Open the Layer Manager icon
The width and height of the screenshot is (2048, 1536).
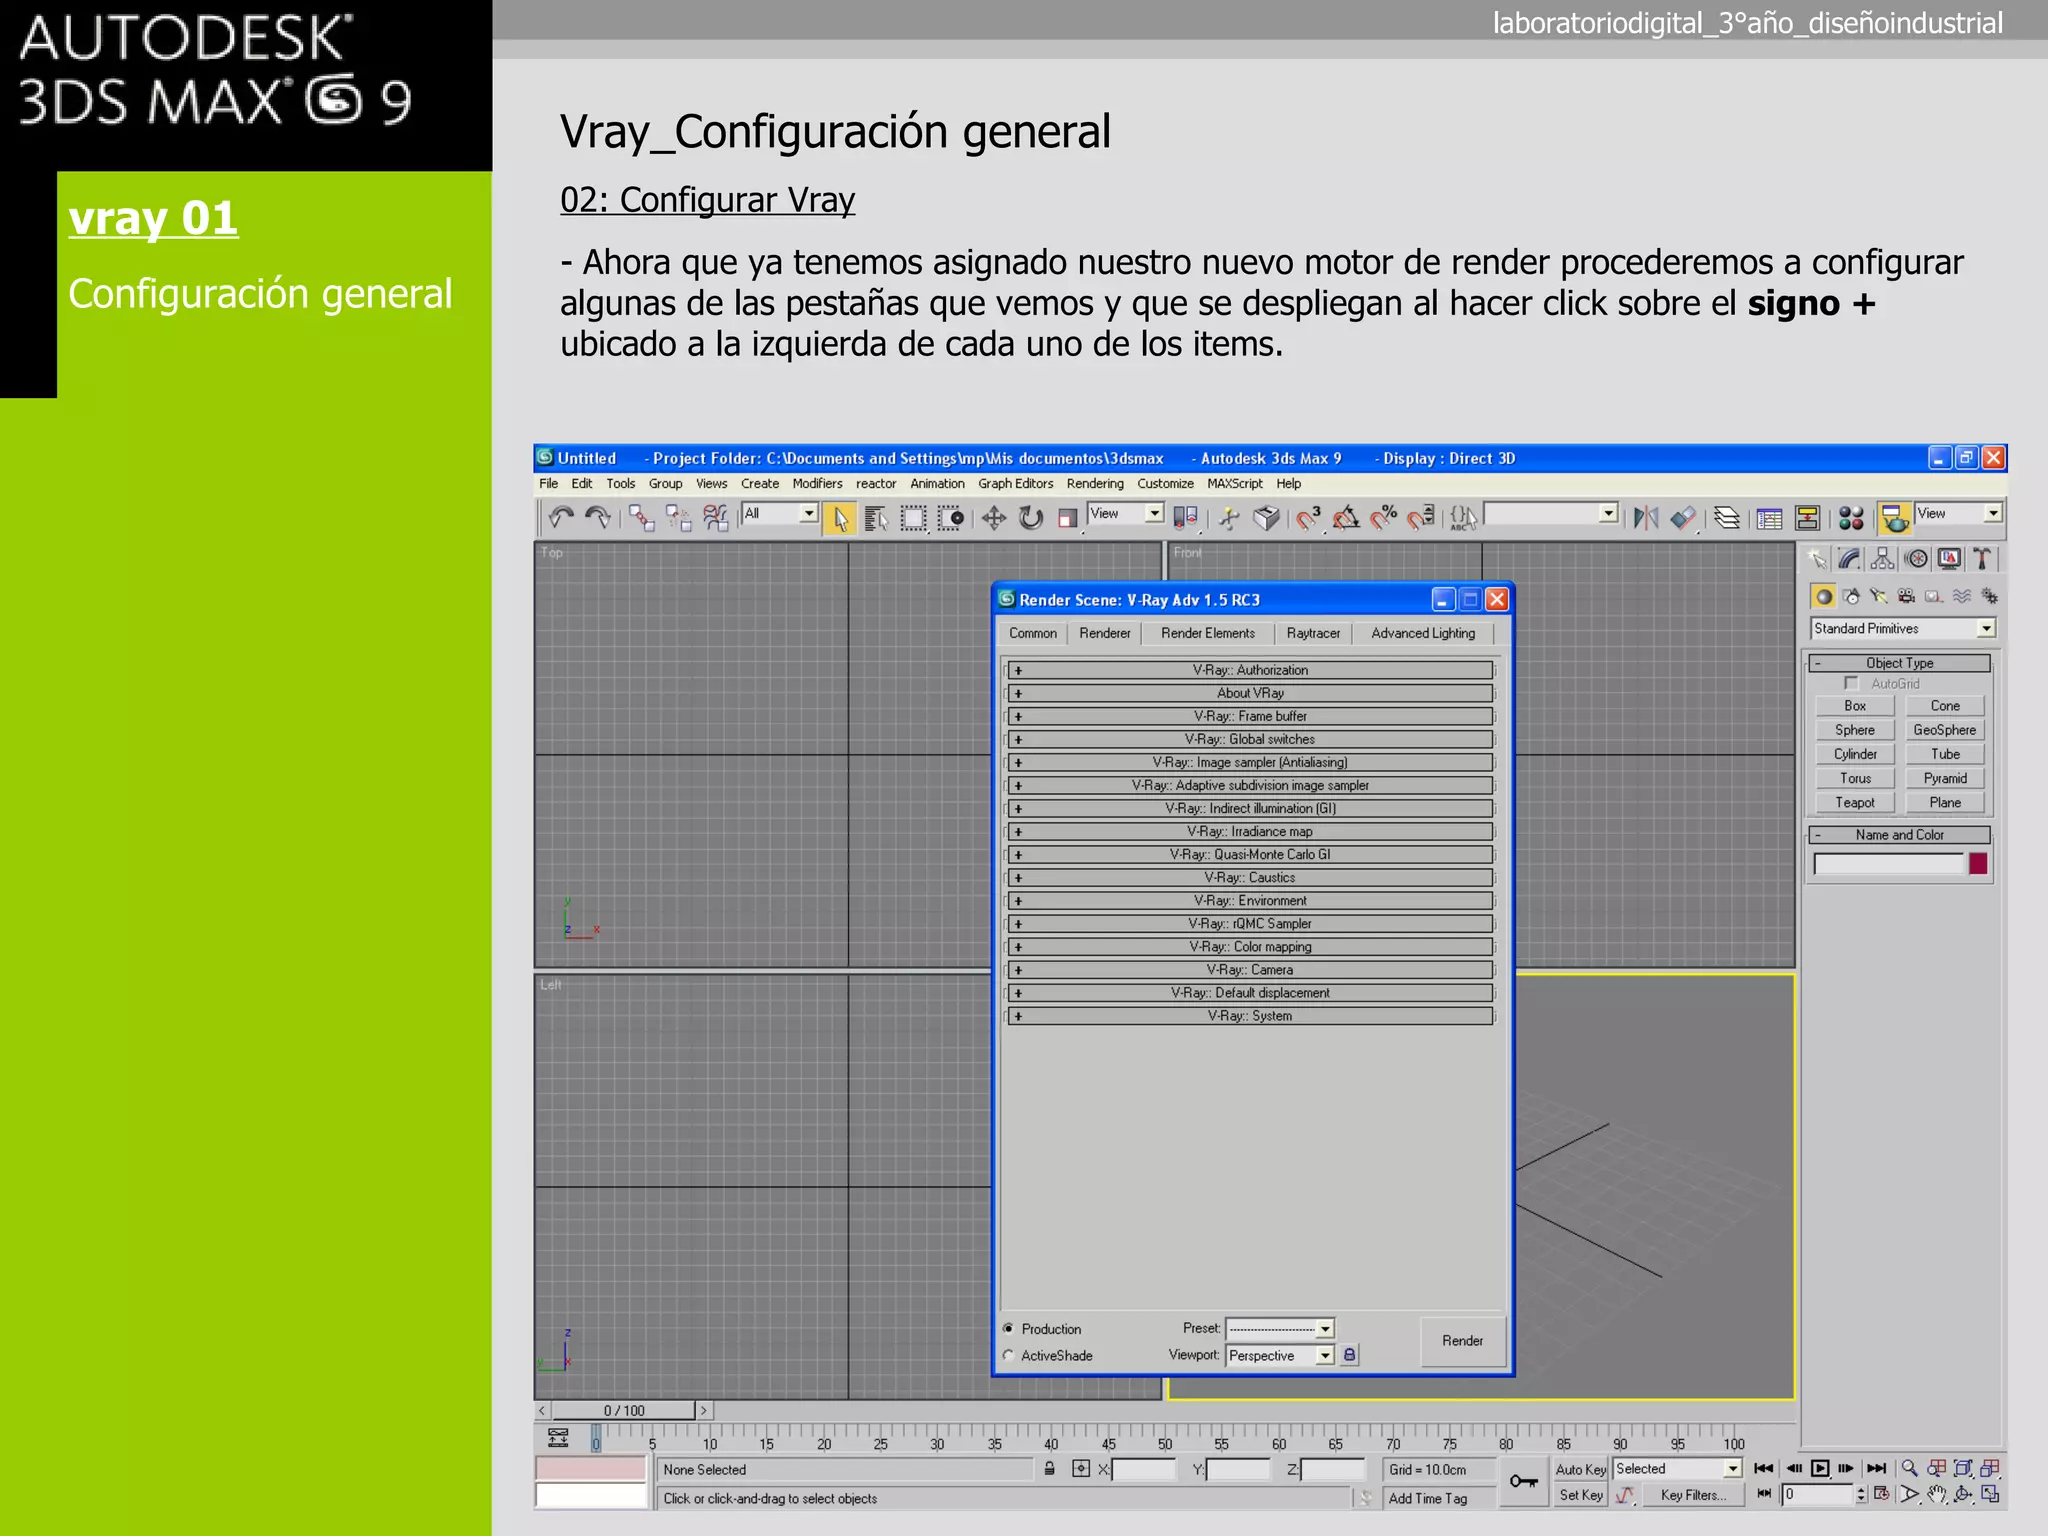click(1726, 517)
